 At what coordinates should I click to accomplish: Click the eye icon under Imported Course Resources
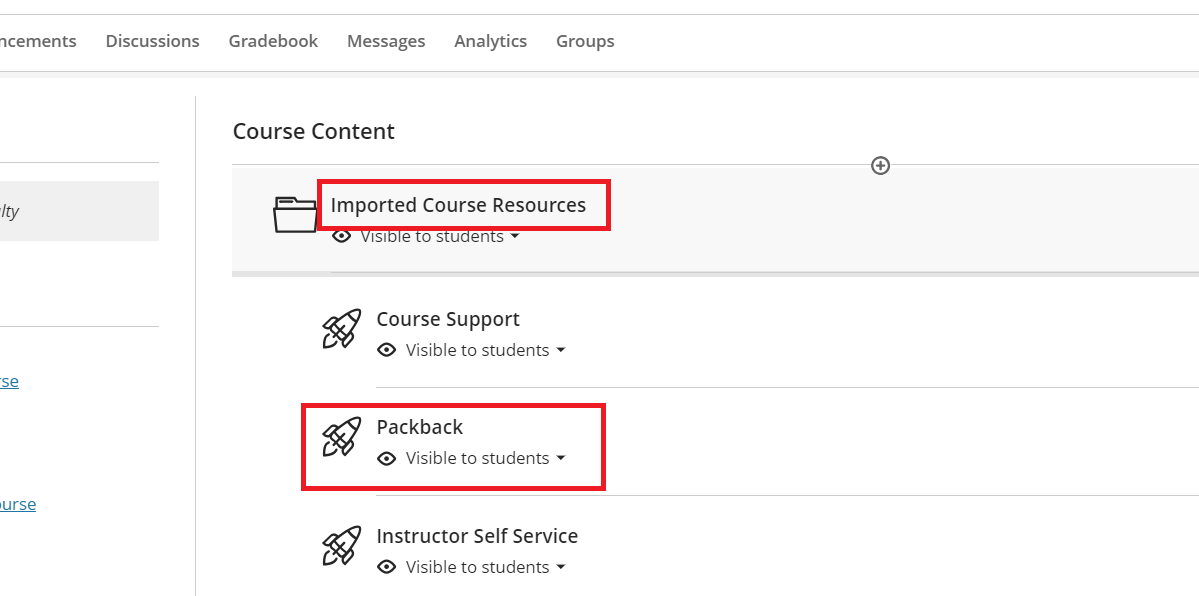[x=342, y=236]
